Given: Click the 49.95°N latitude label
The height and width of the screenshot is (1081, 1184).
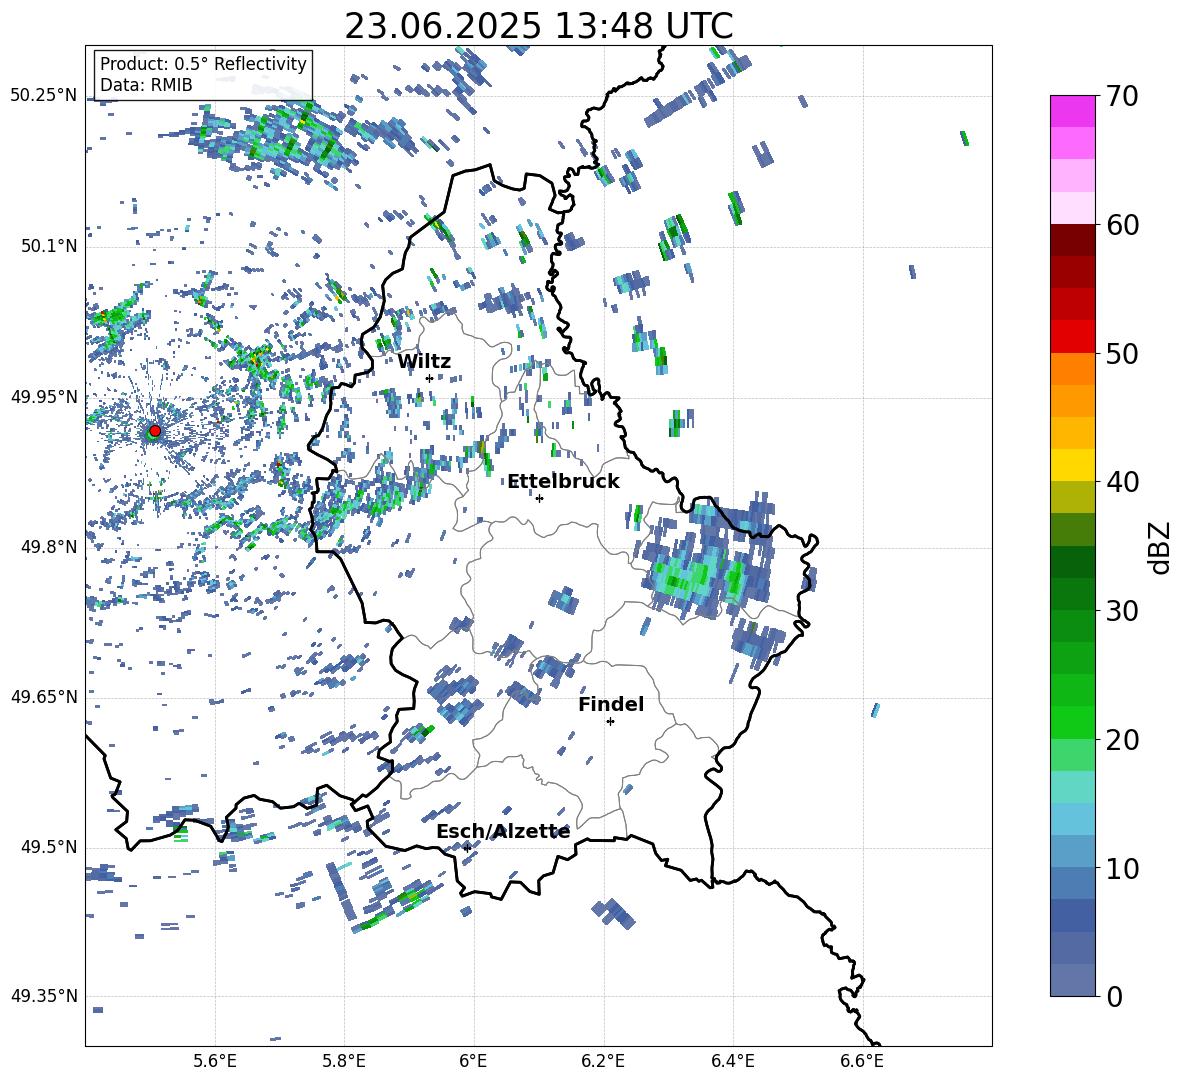Looking at the screenshot, I should (44, 396).
